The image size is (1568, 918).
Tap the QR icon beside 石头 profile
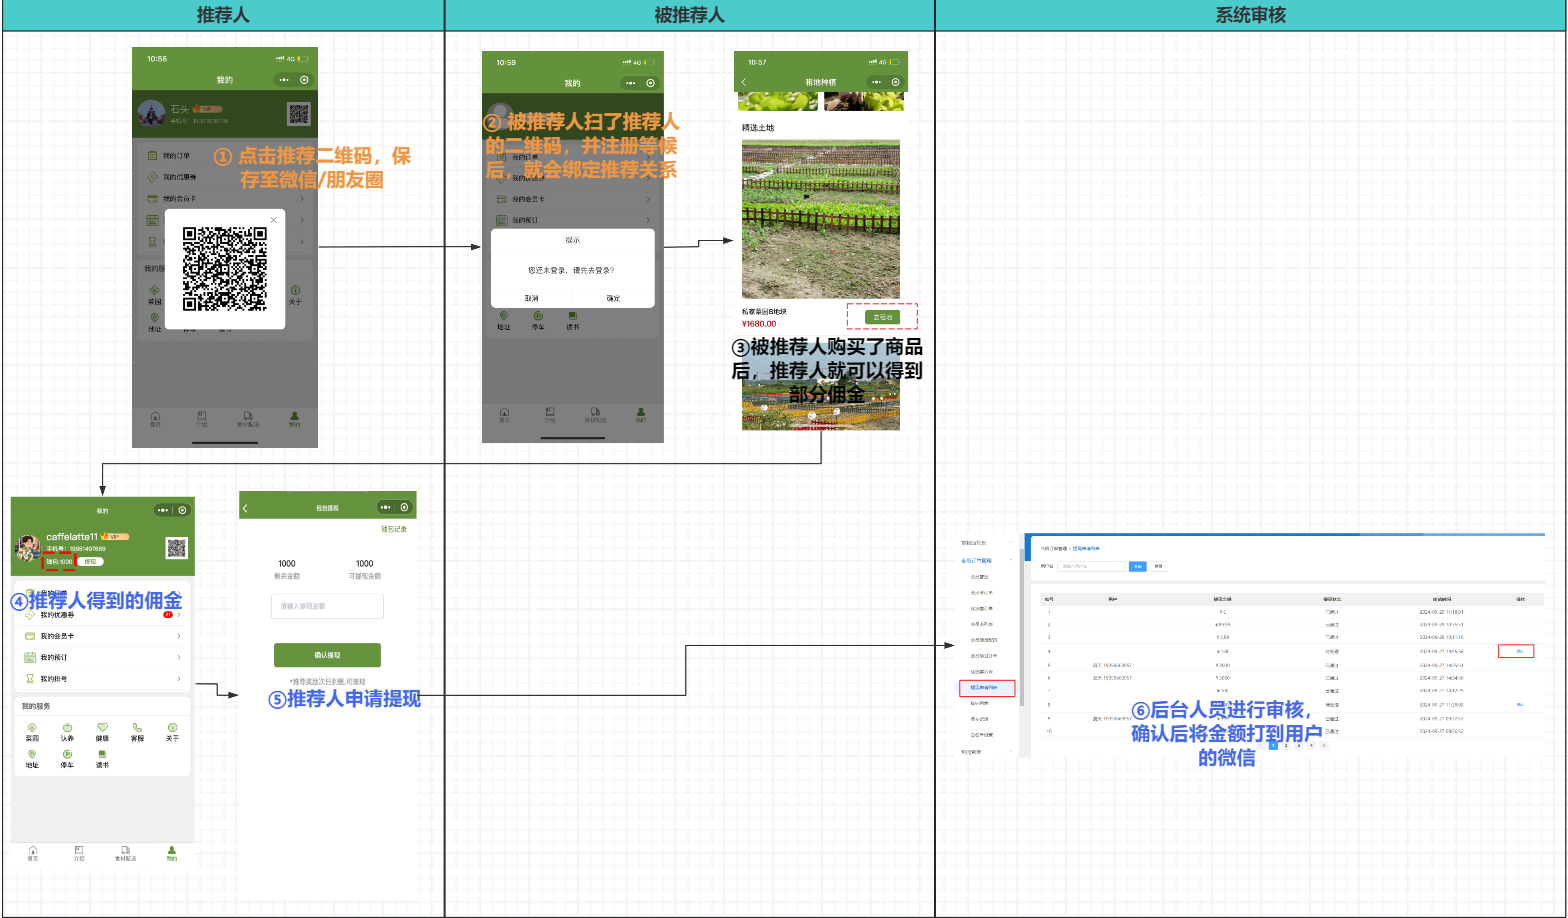299,114
